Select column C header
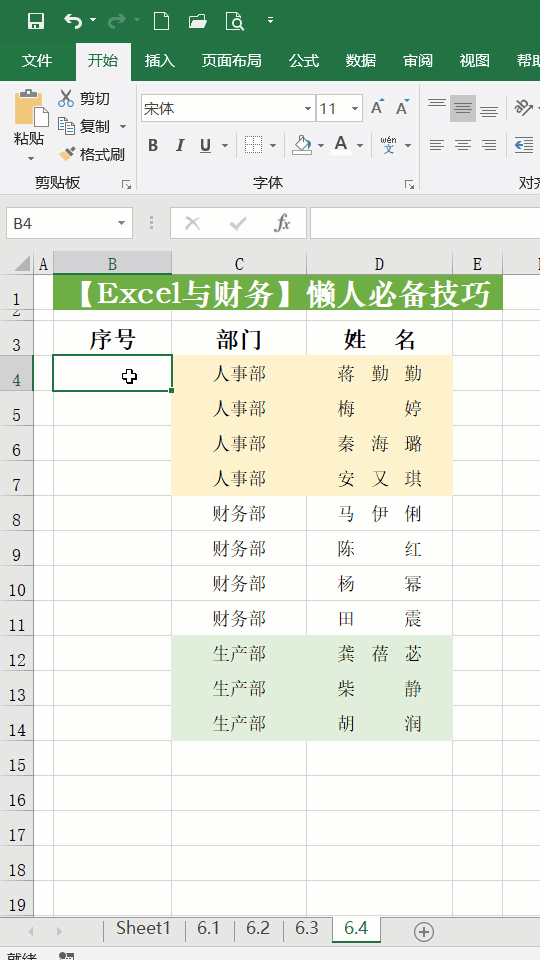The image size is (540, 960). point(239,264)
